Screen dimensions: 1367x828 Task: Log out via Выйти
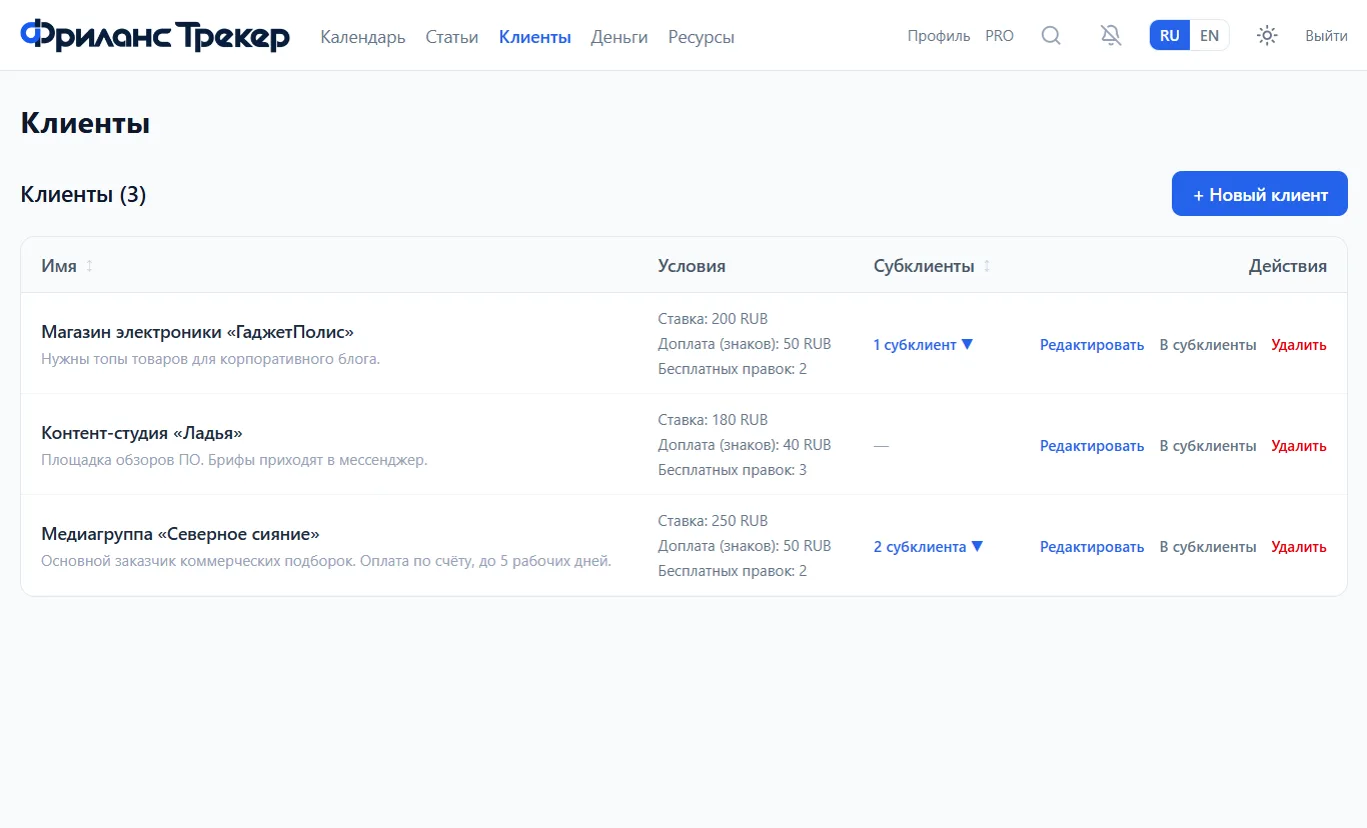(x=1326, y=36)
